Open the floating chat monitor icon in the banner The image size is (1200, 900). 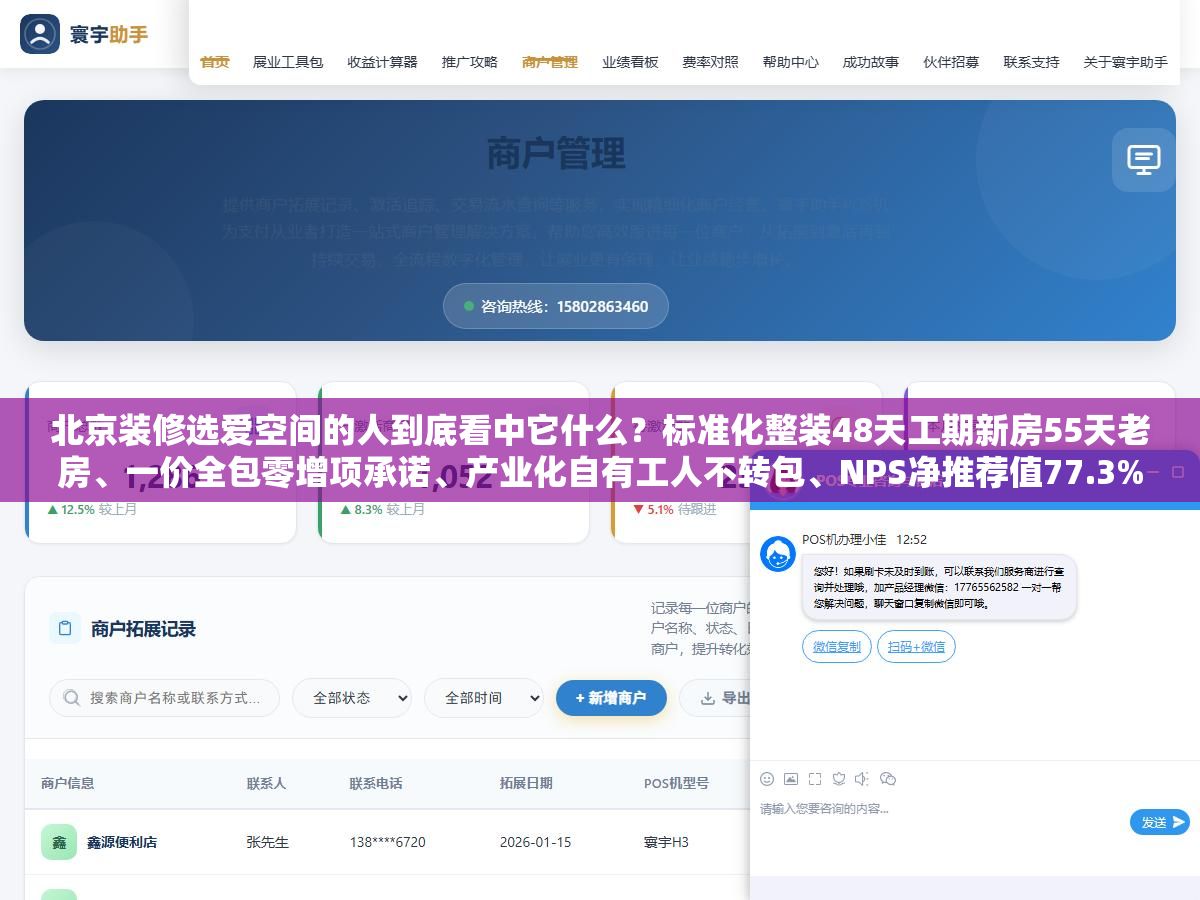pyautogui.click(x=1143, y=159)
